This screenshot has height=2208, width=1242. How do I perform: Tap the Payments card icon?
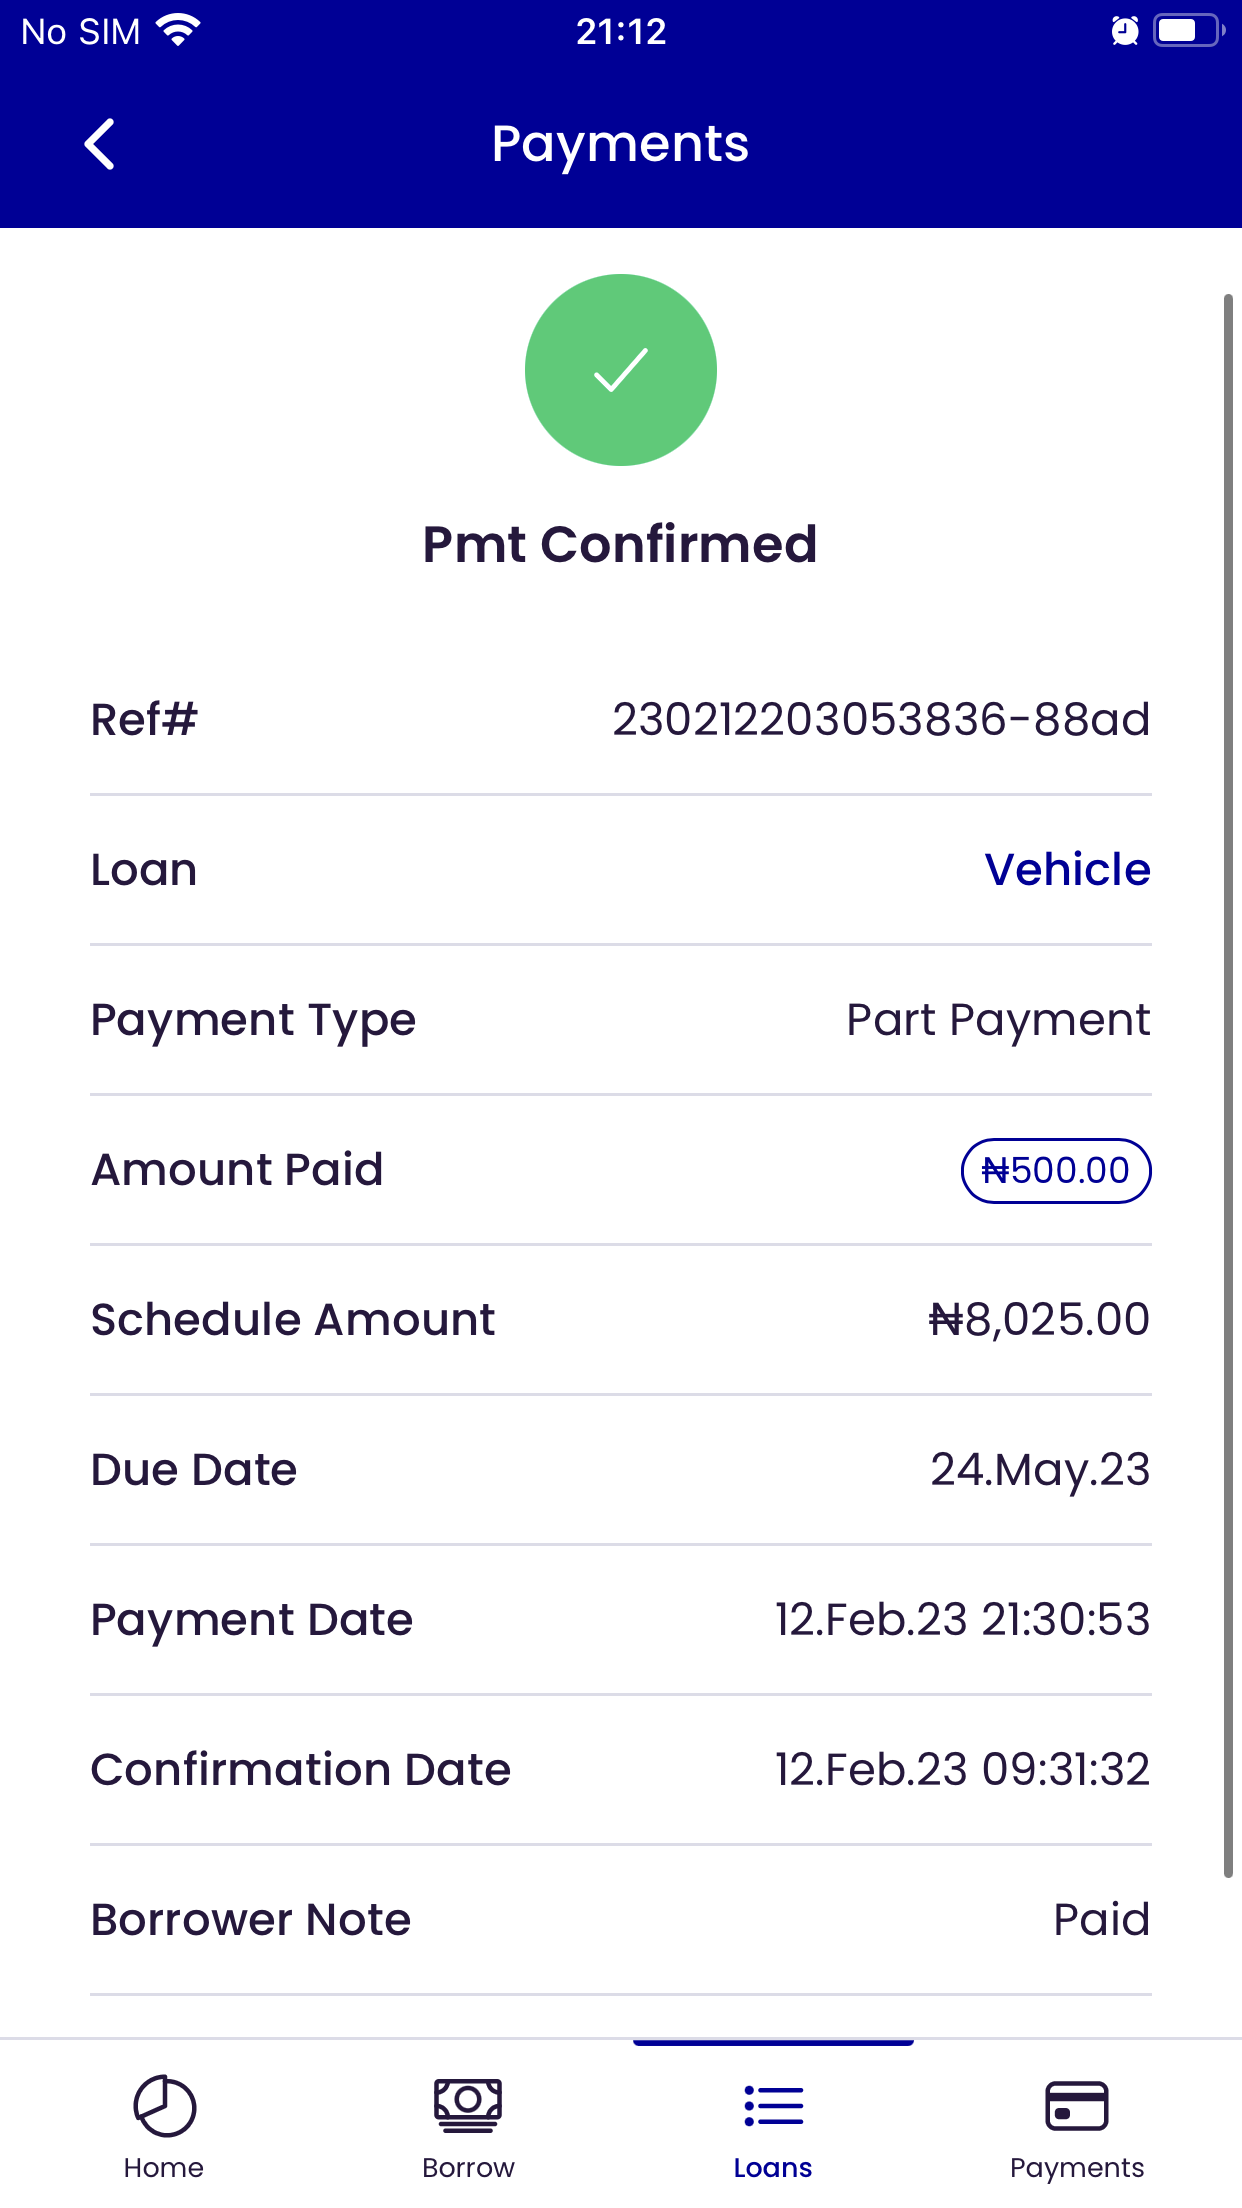click(1076, 2105)
